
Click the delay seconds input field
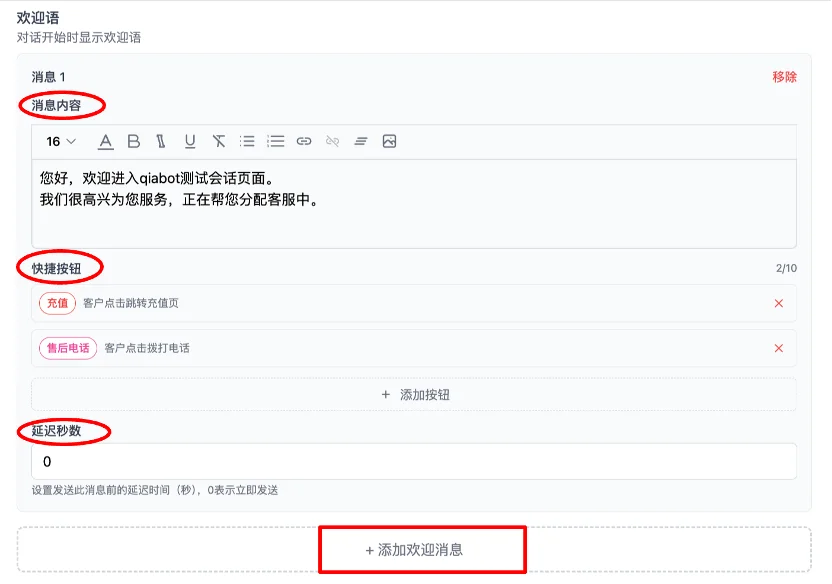412,462
